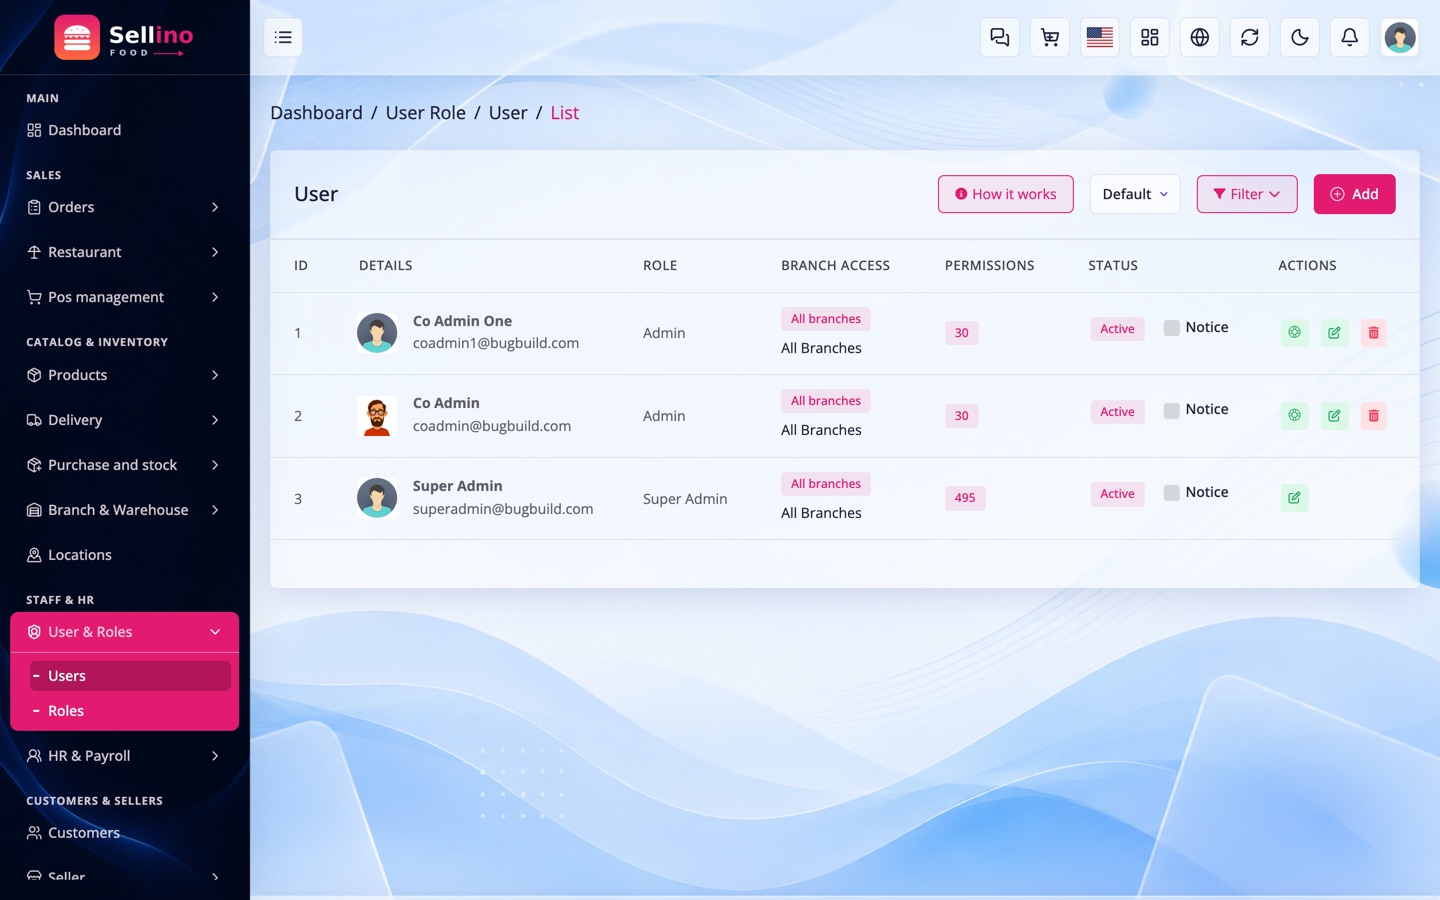Open the shopping cart POS icon
This screenshot has width=1440, height=900.
click(x=1050, y=37)
